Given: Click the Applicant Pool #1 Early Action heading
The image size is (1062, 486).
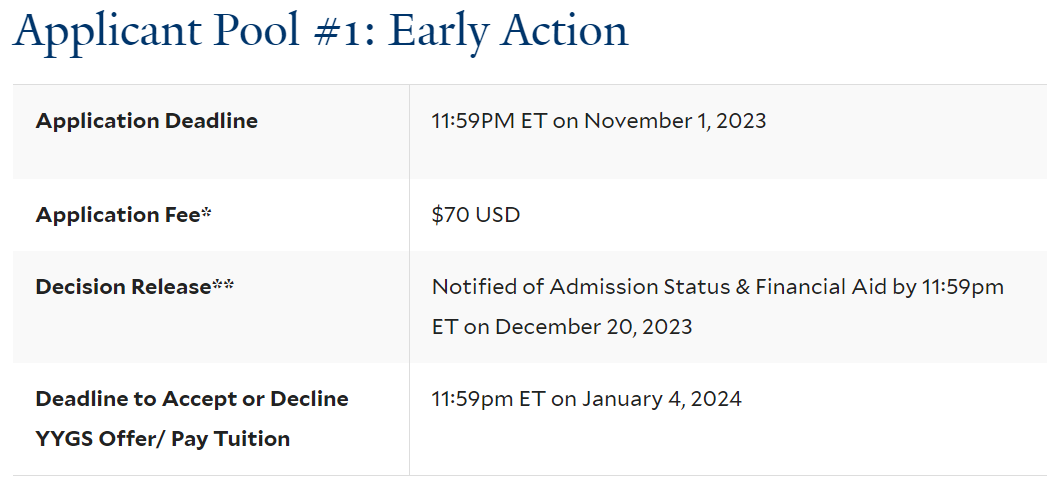Looking at the screenshot, I should coord(320,32).
